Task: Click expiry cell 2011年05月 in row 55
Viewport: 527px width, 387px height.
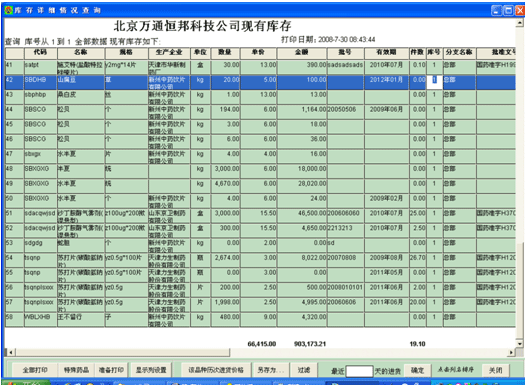Action: 386,275
